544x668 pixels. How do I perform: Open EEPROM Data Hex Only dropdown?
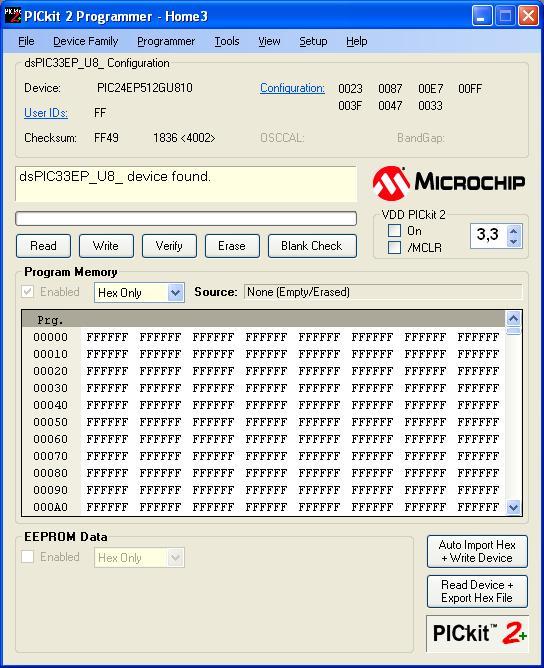[139, 558]
